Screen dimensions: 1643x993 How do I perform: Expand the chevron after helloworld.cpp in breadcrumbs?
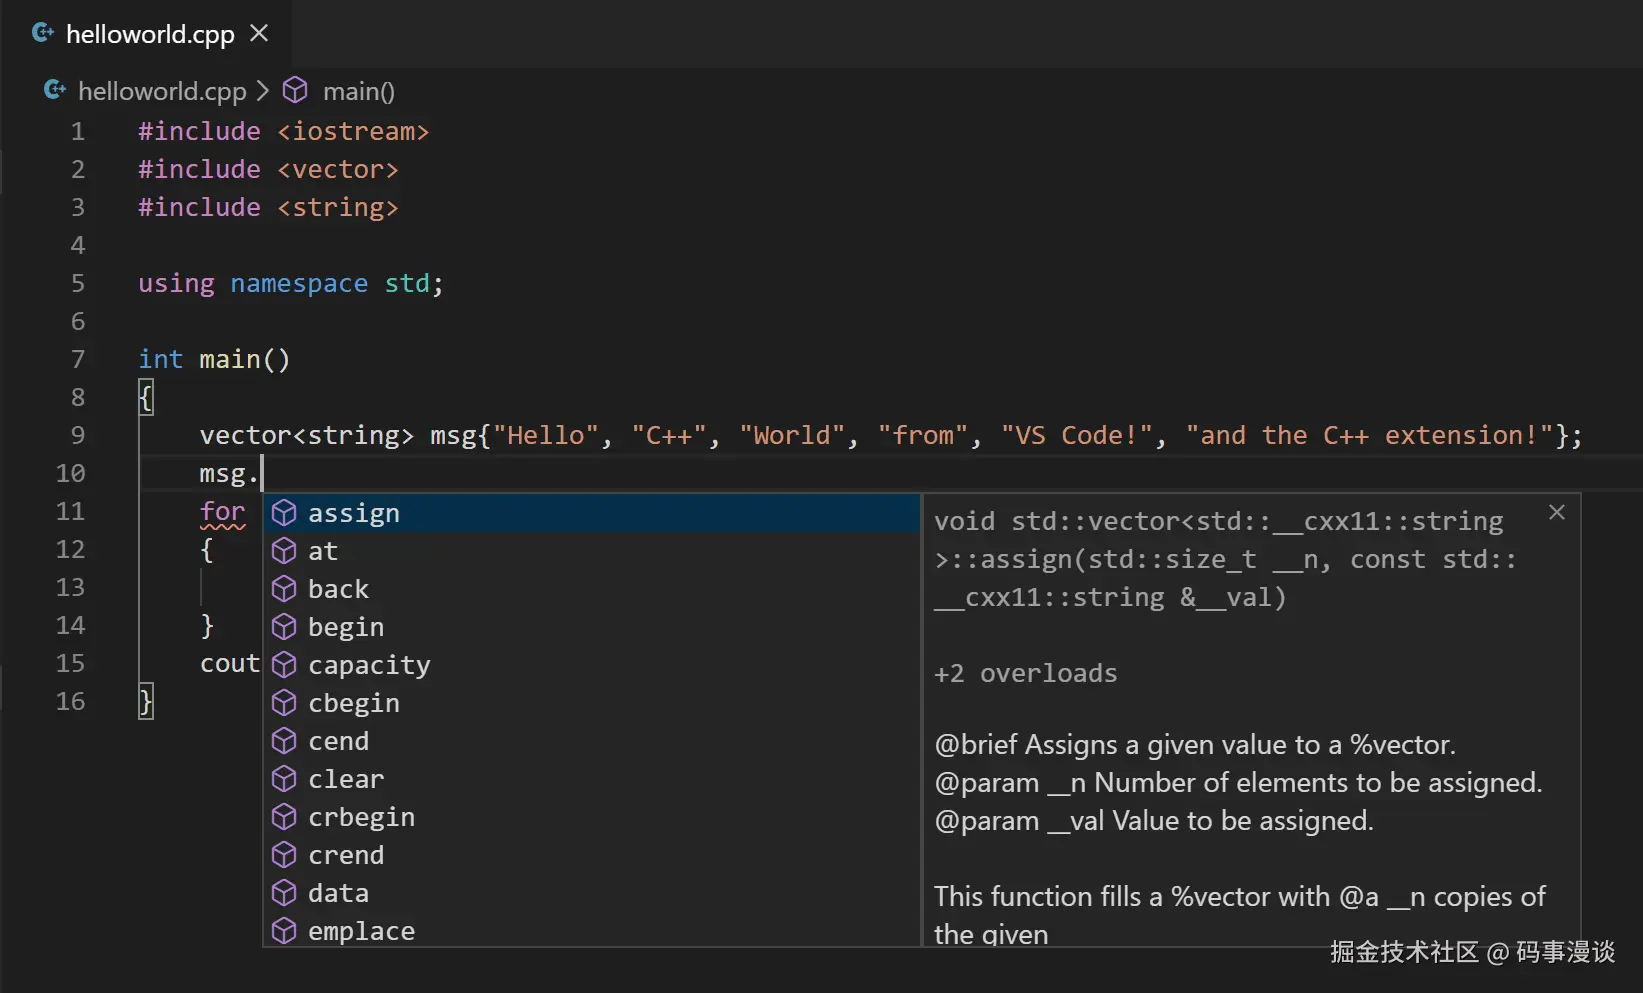(262, 90)
